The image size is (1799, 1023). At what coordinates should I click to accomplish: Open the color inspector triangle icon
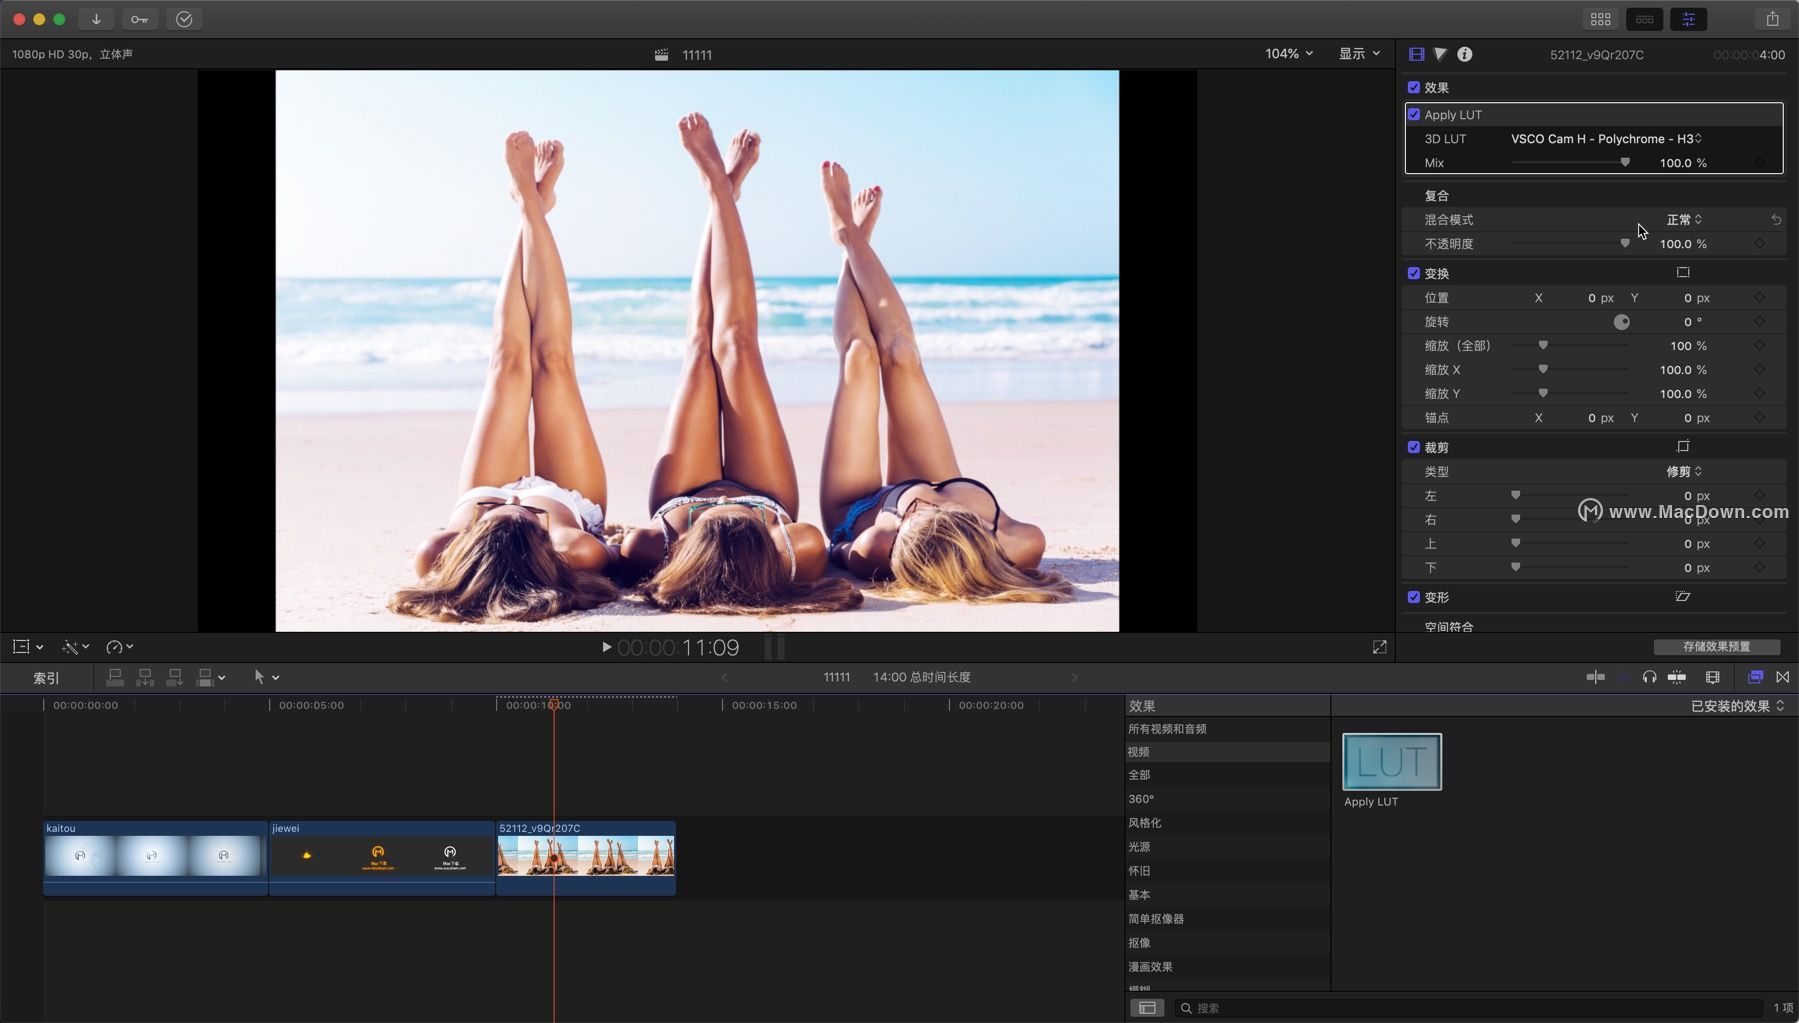[1440, 54]
